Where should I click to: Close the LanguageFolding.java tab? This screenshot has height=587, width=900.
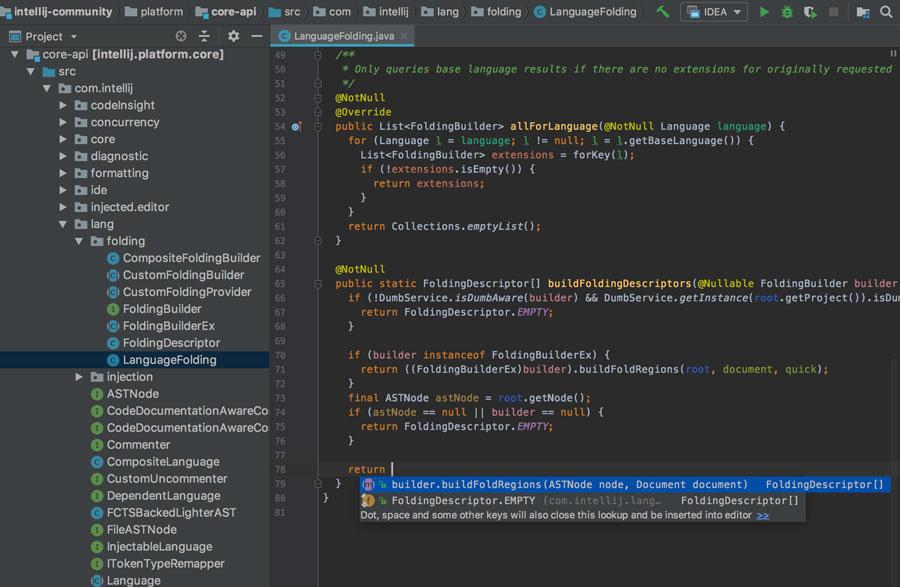pos(404,36)
